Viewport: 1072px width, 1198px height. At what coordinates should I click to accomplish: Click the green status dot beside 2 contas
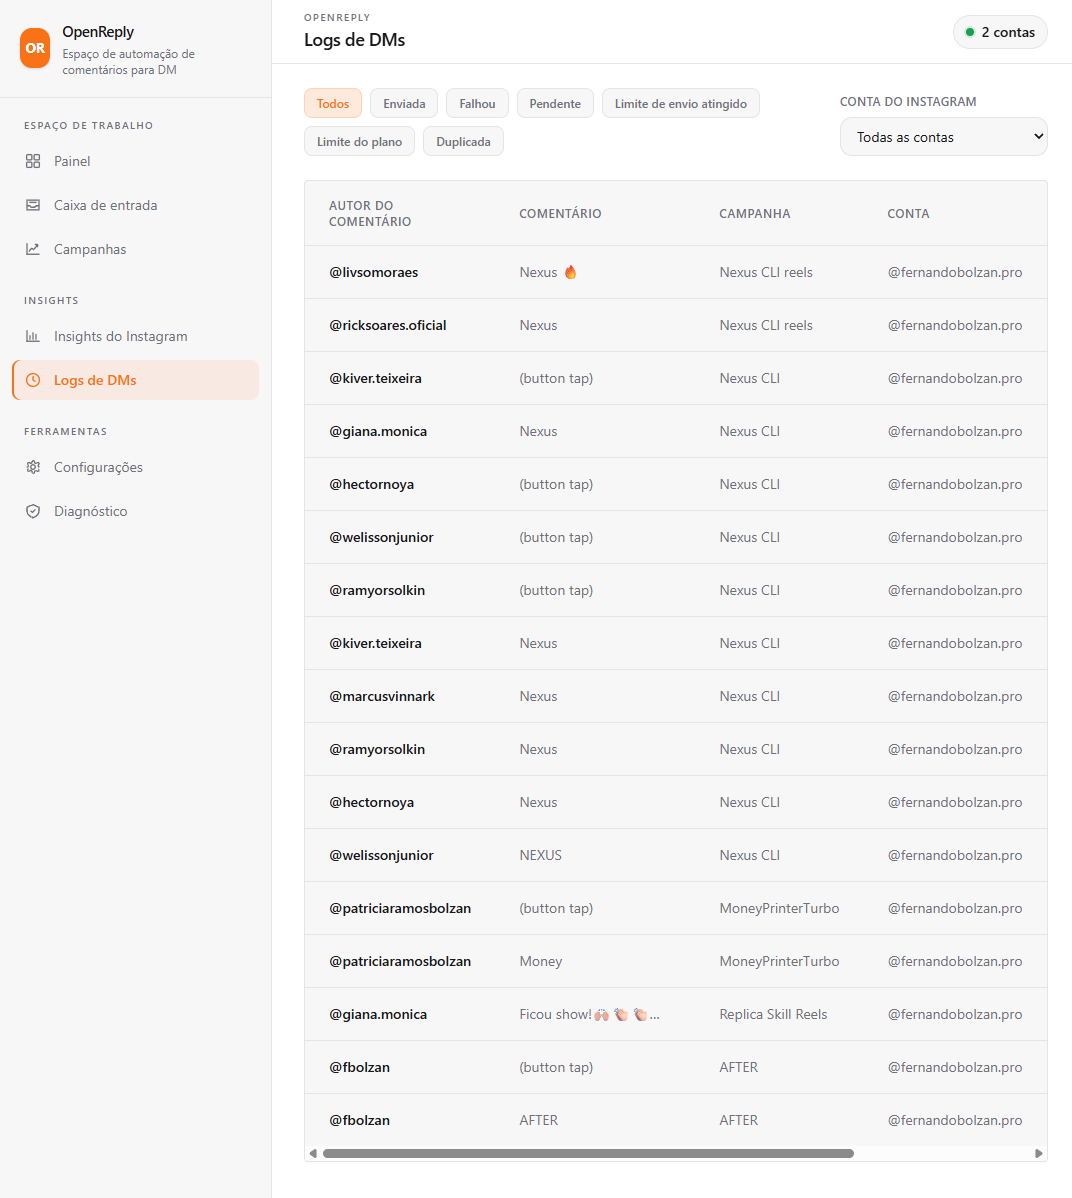(x=970, y=32)
